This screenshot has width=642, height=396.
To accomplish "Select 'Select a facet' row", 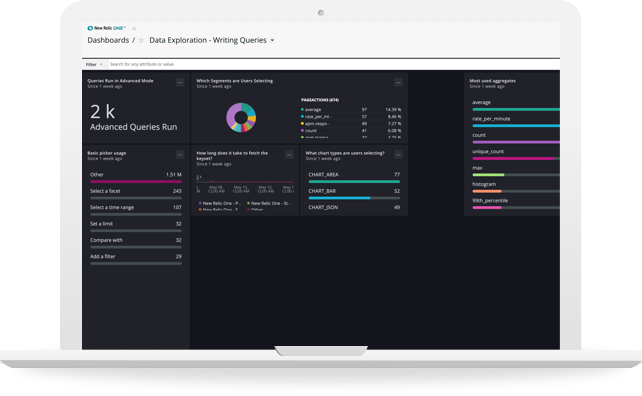I will click(x=136, y=194).
